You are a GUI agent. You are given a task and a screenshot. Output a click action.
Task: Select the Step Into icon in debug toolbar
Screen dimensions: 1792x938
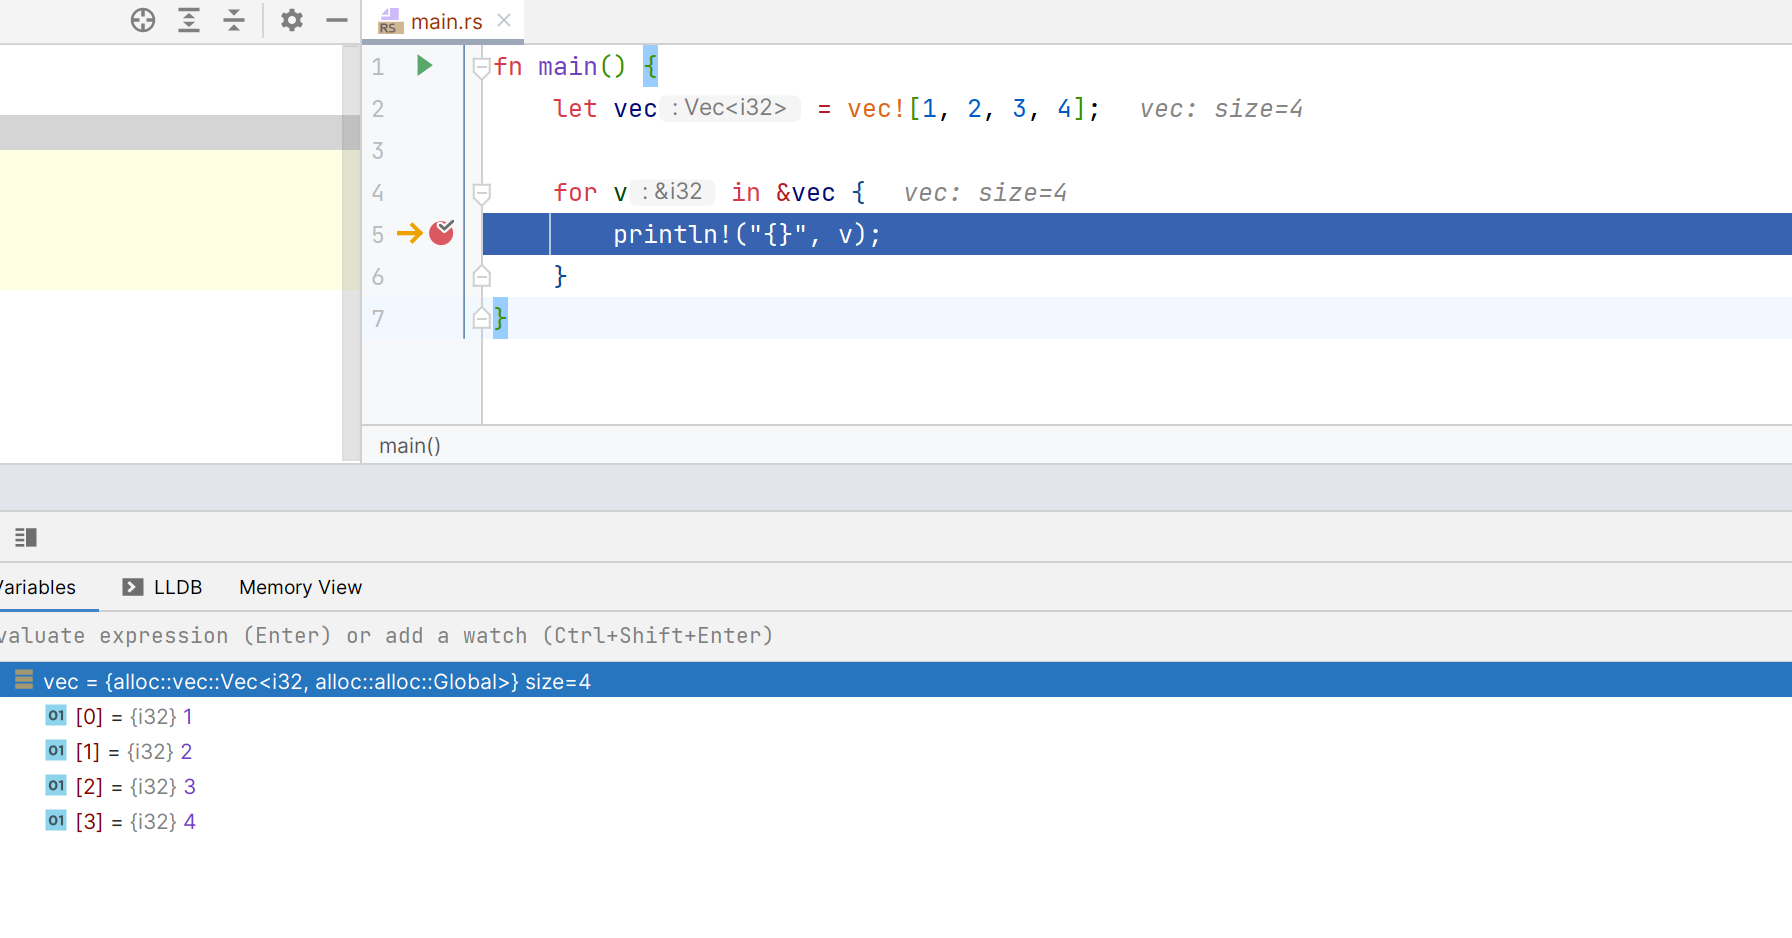click(x=188, y=20)
